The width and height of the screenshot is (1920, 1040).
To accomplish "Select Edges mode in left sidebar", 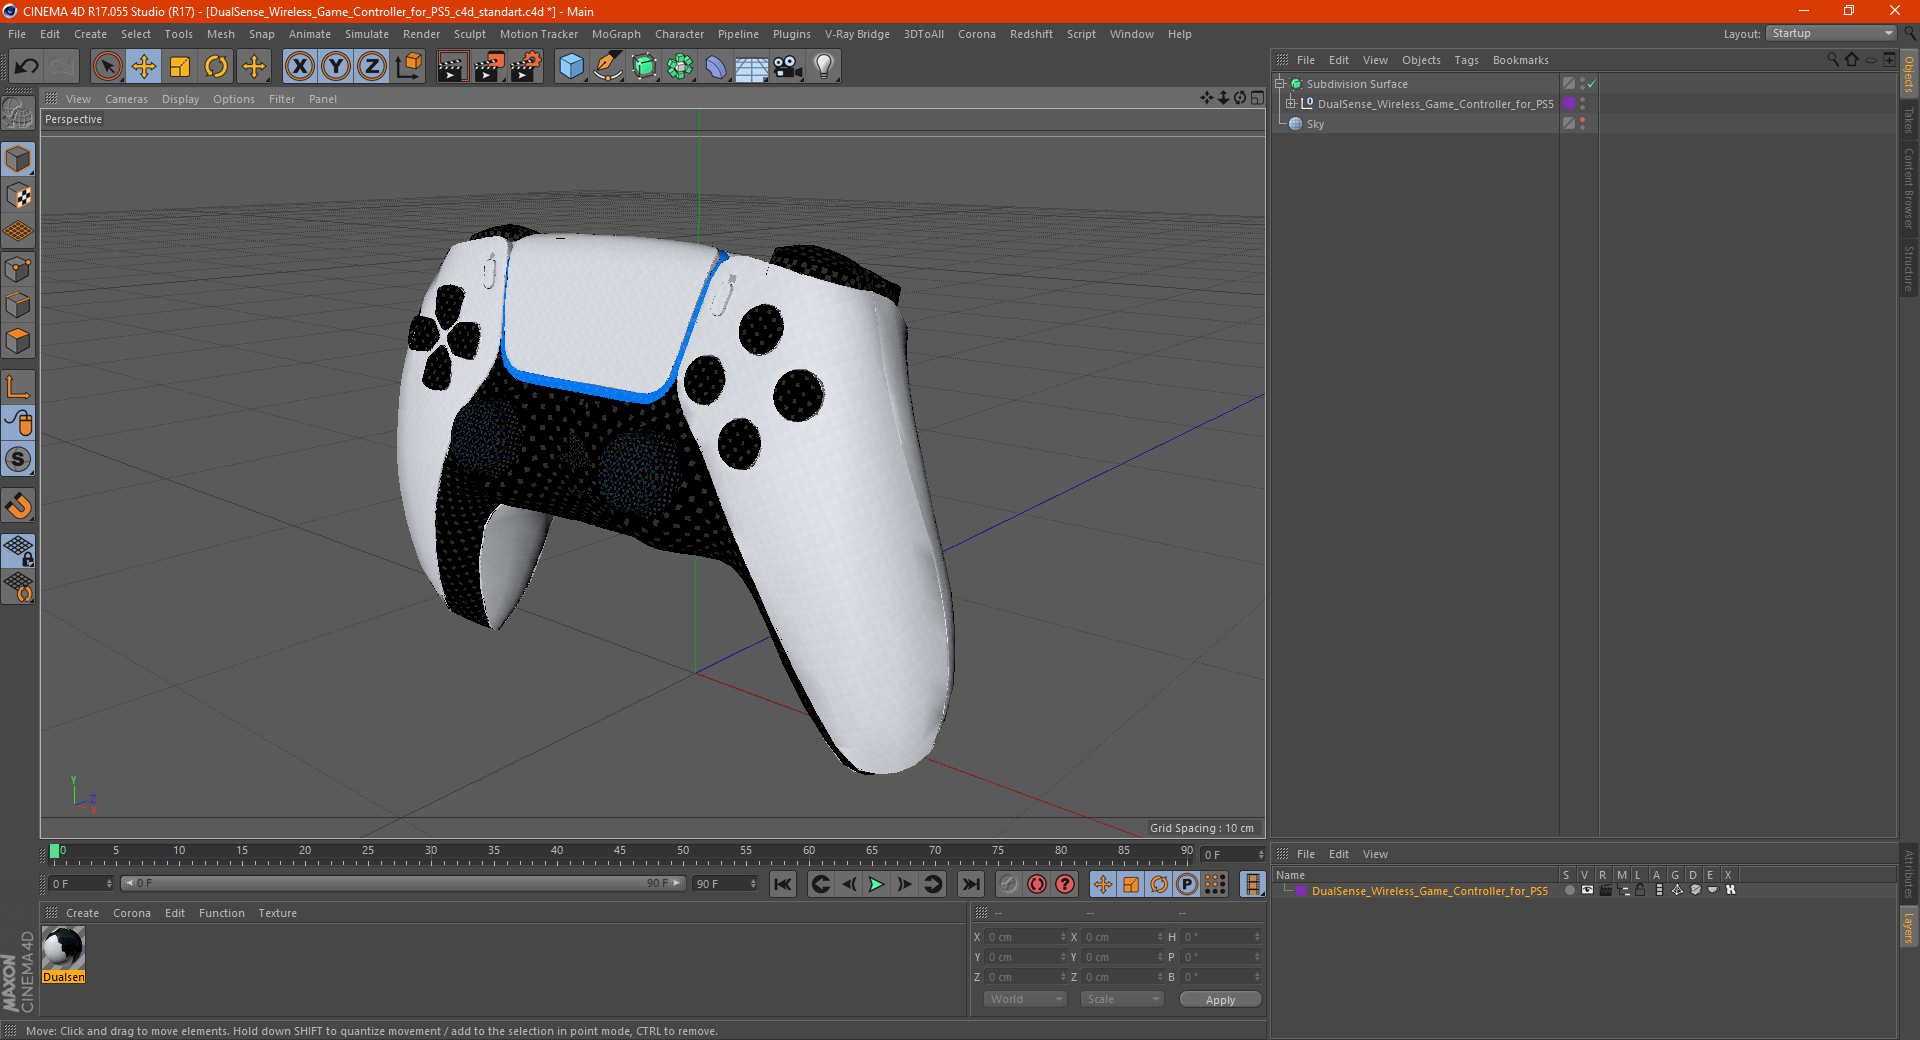I will tap(18, 305).
